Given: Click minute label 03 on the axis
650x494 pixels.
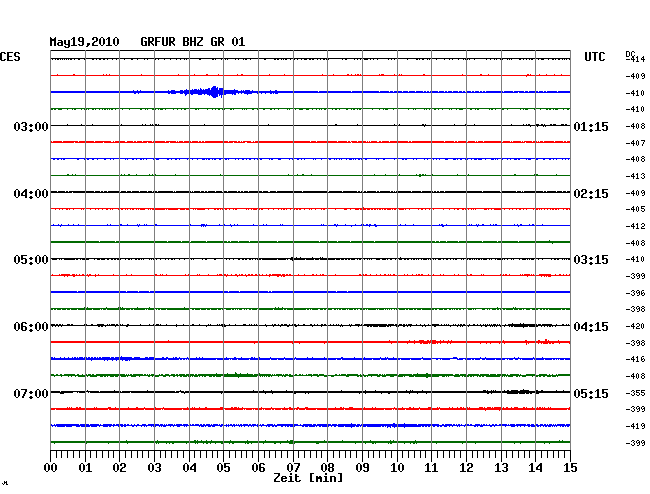Looking at the screenshot, I should 154,468.
